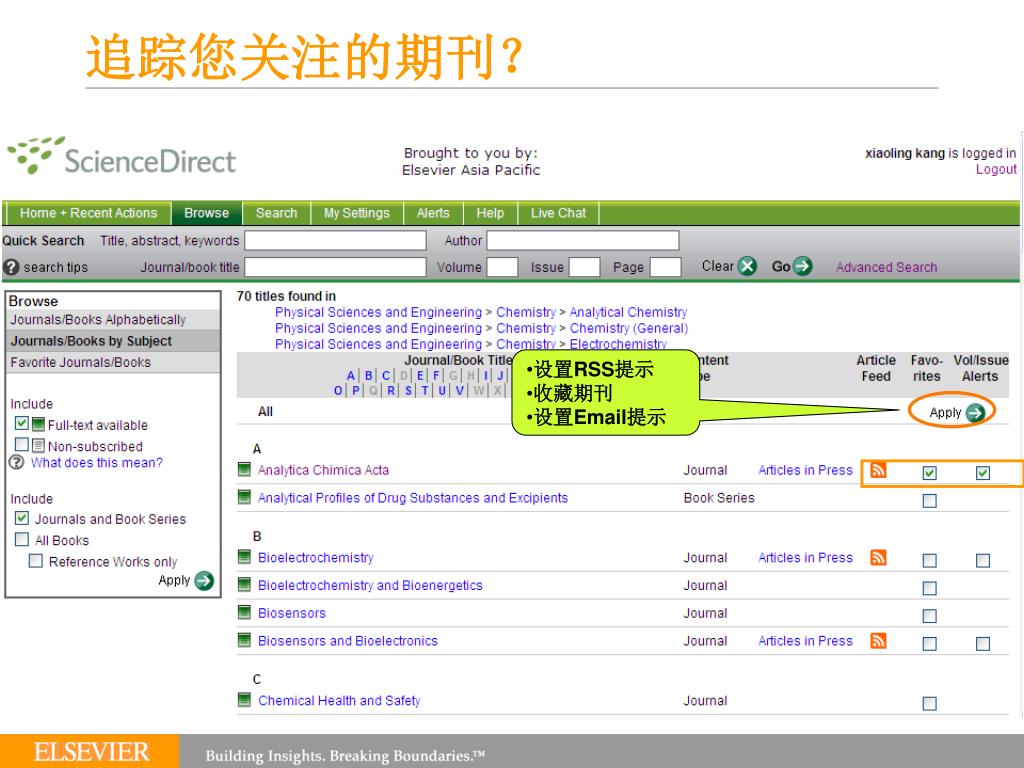Viewport: 1024px width, 768px height.
Task: Click the Title, abstract, keywords field
Action: [335, 240]
